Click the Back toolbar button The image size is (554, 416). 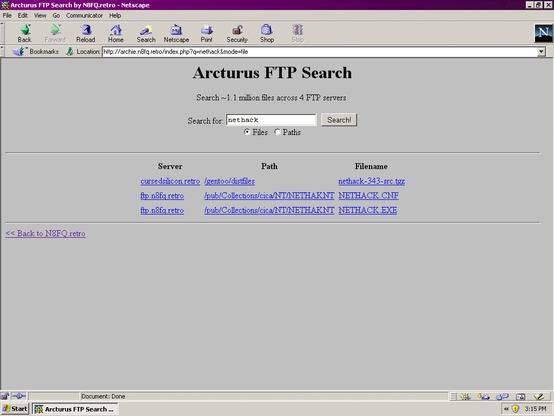pyautogui.click(x=25, y=34)
